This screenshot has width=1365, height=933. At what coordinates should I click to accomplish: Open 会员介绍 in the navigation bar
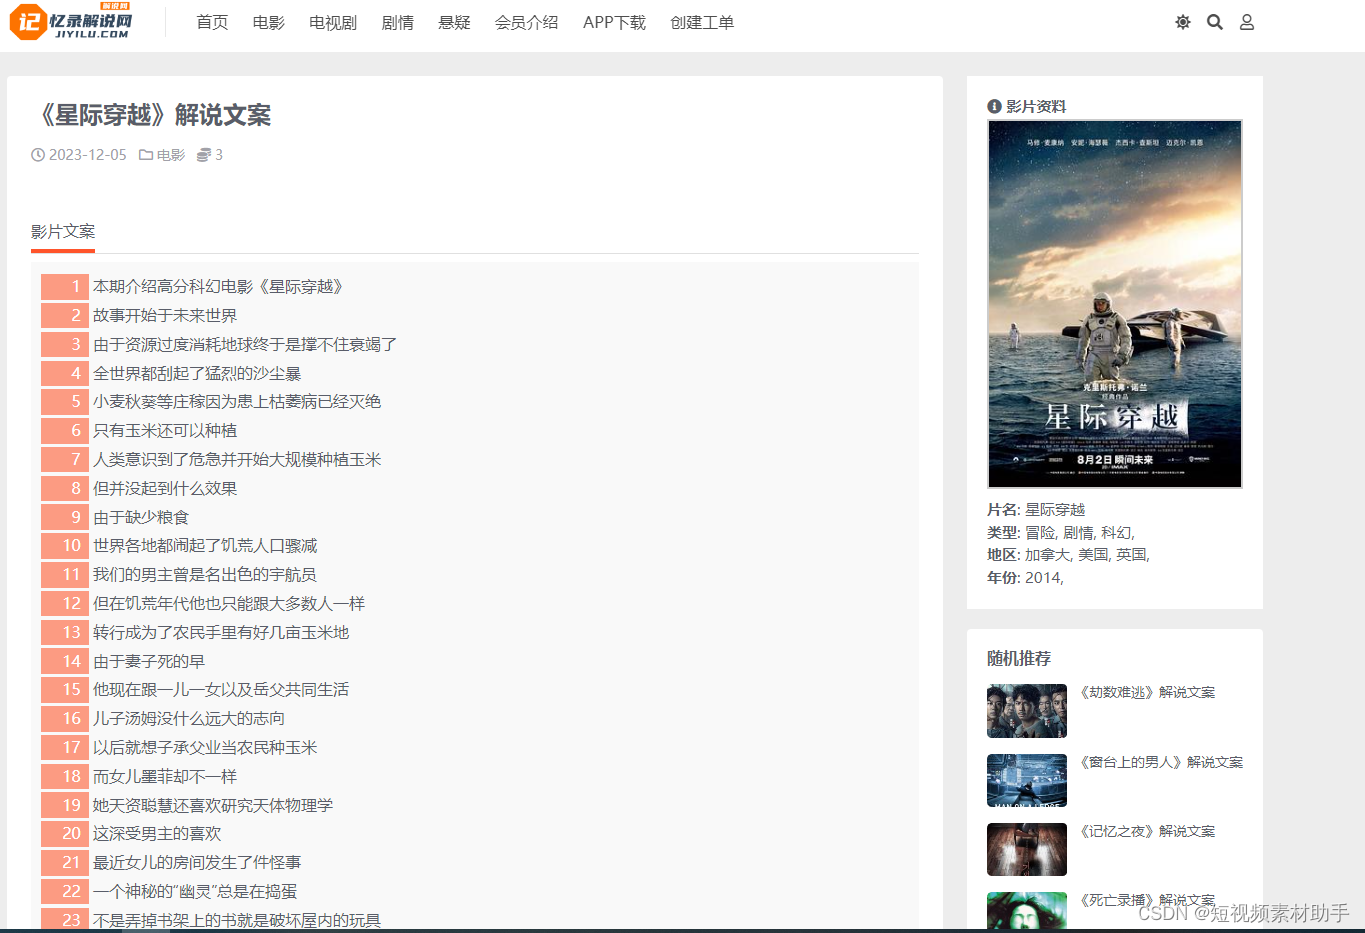pos(527,22)
